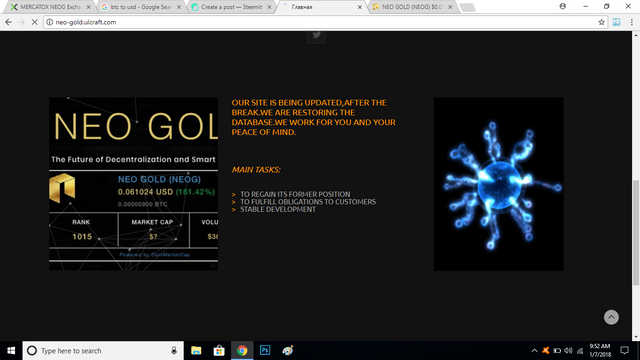The width and height of the screenshot is (640, 360).
Task: Click the MARKET CAP cell
Action: (153, 229)
